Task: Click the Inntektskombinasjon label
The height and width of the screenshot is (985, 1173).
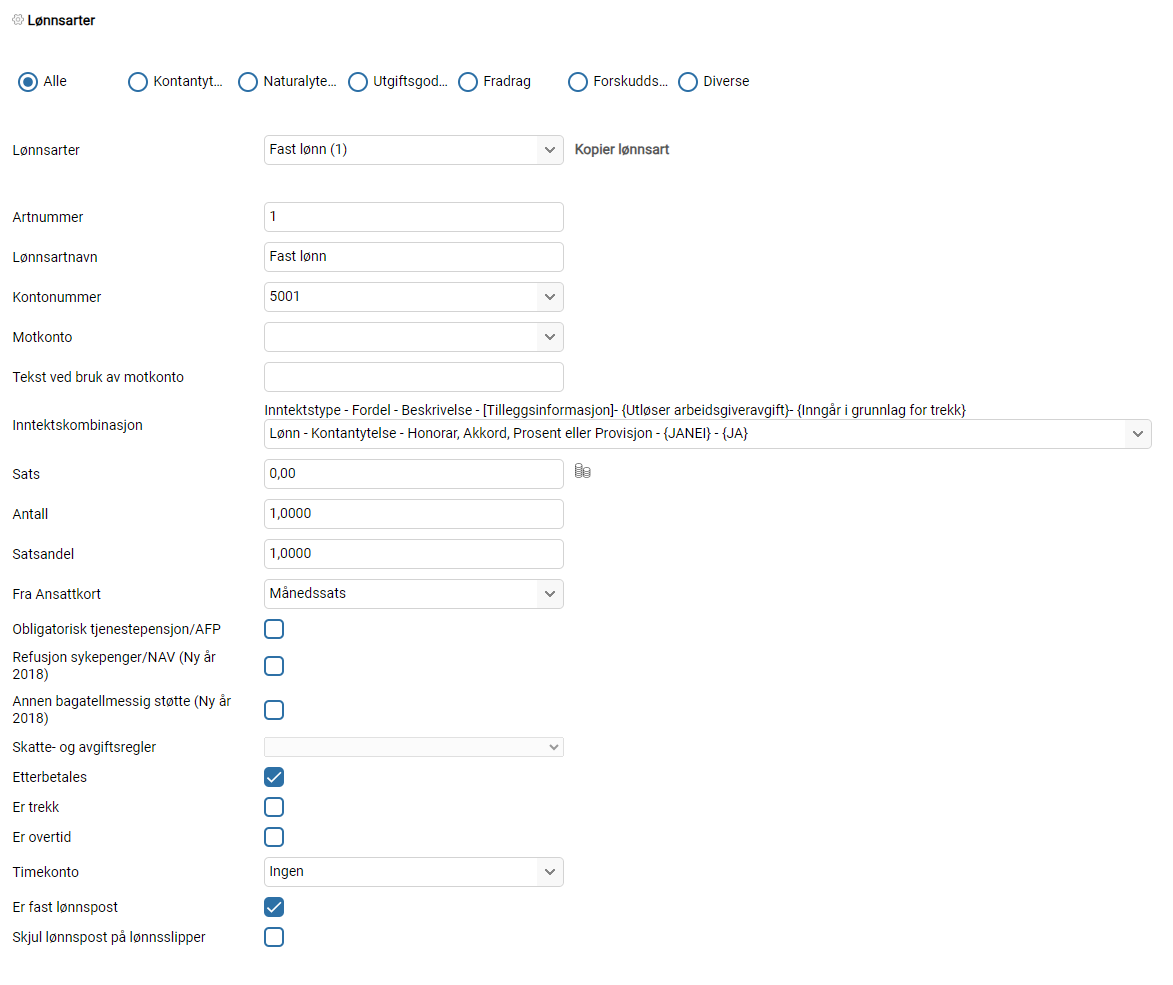Action: tap(77, 425)
